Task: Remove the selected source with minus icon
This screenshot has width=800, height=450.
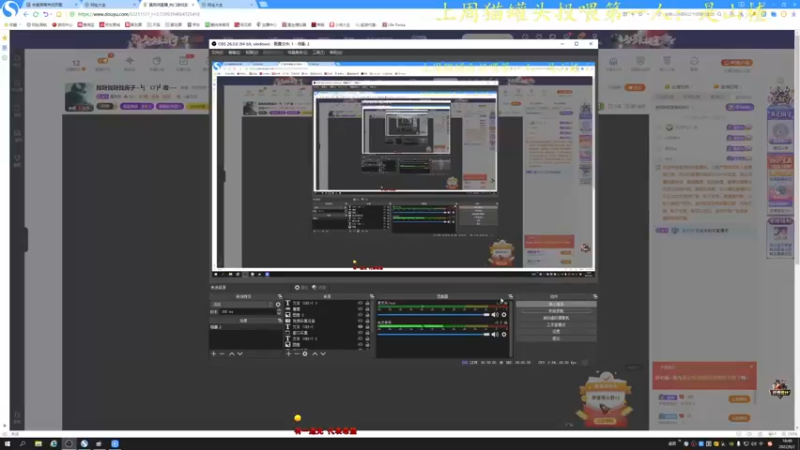Action: pos(297,354)
